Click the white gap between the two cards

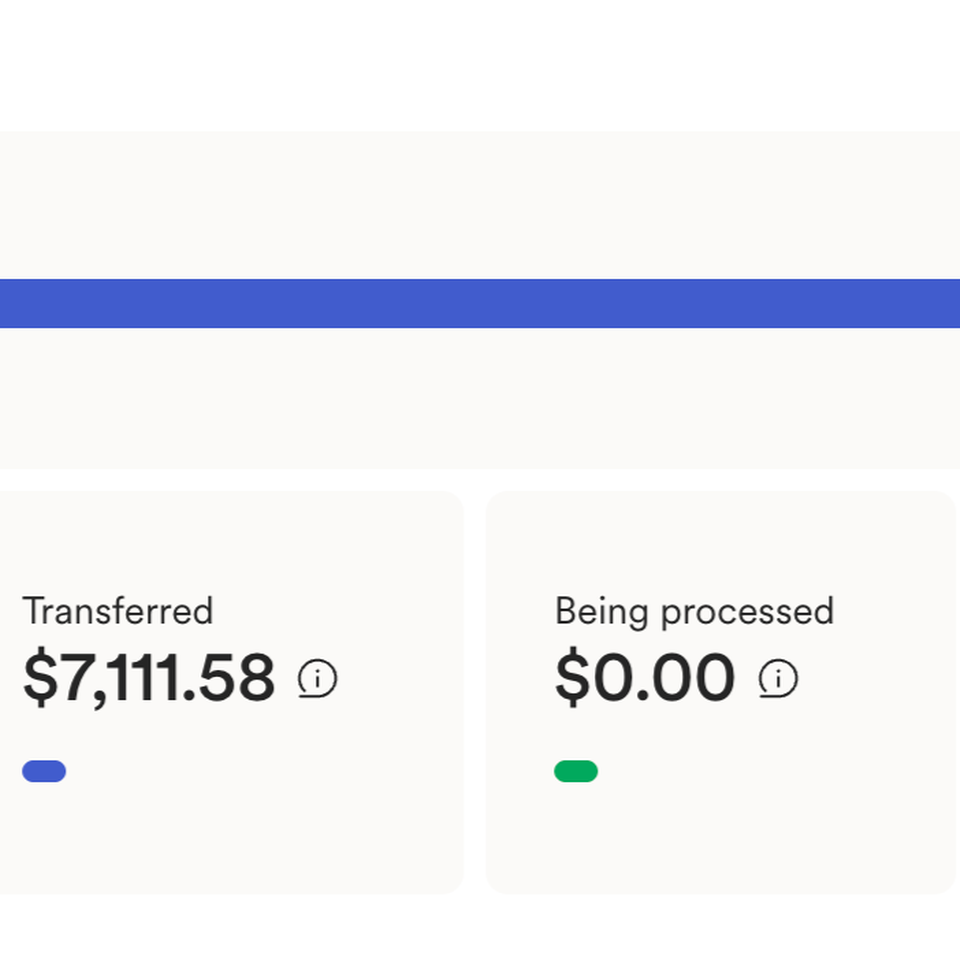point(474,692)
